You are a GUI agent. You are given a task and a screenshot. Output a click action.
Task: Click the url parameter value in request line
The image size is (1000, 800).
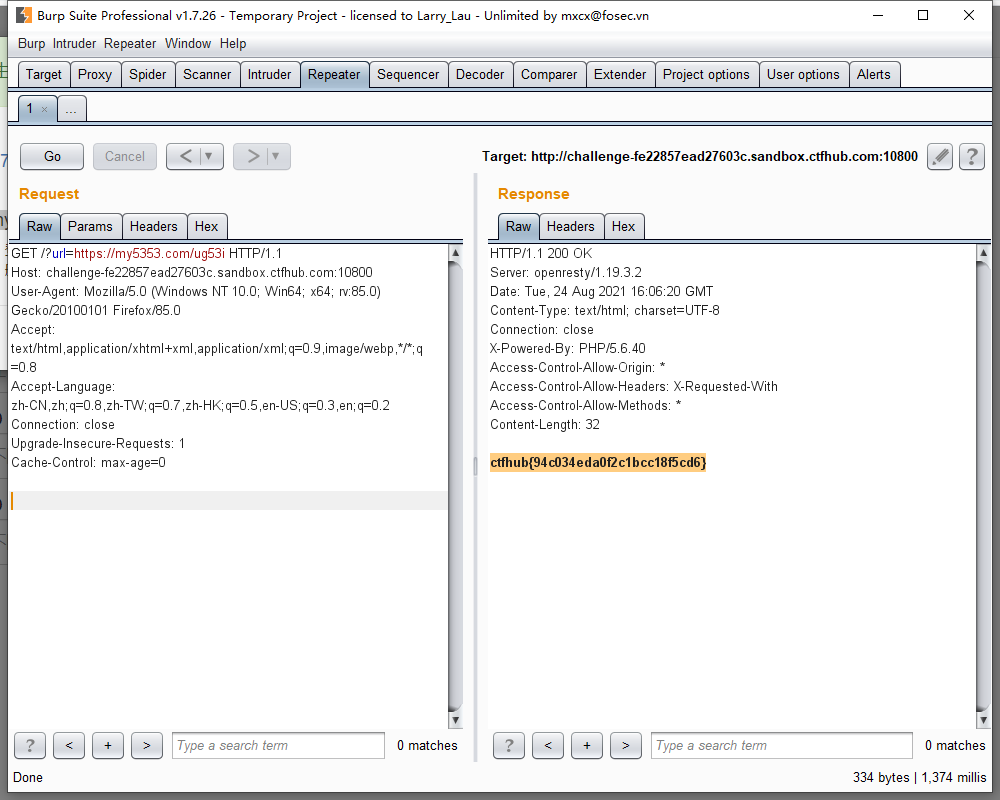pyautogui.click(x=149, y=253)
